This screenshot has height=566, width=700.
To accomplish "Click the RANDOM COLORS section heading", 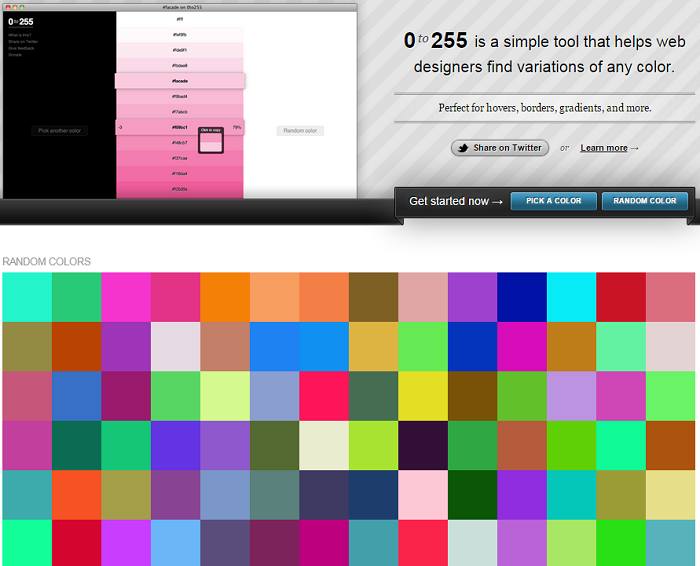I will (47, 262).
